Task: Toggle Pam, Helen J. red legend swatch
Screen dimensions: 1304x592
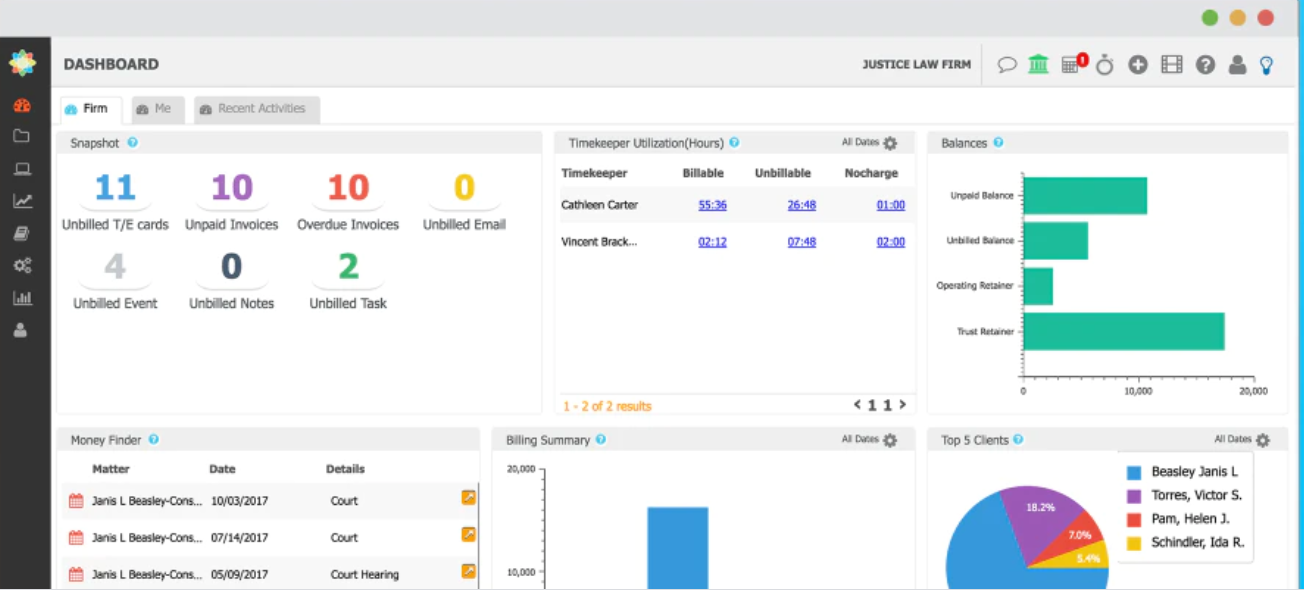Action: (1134, 520)
